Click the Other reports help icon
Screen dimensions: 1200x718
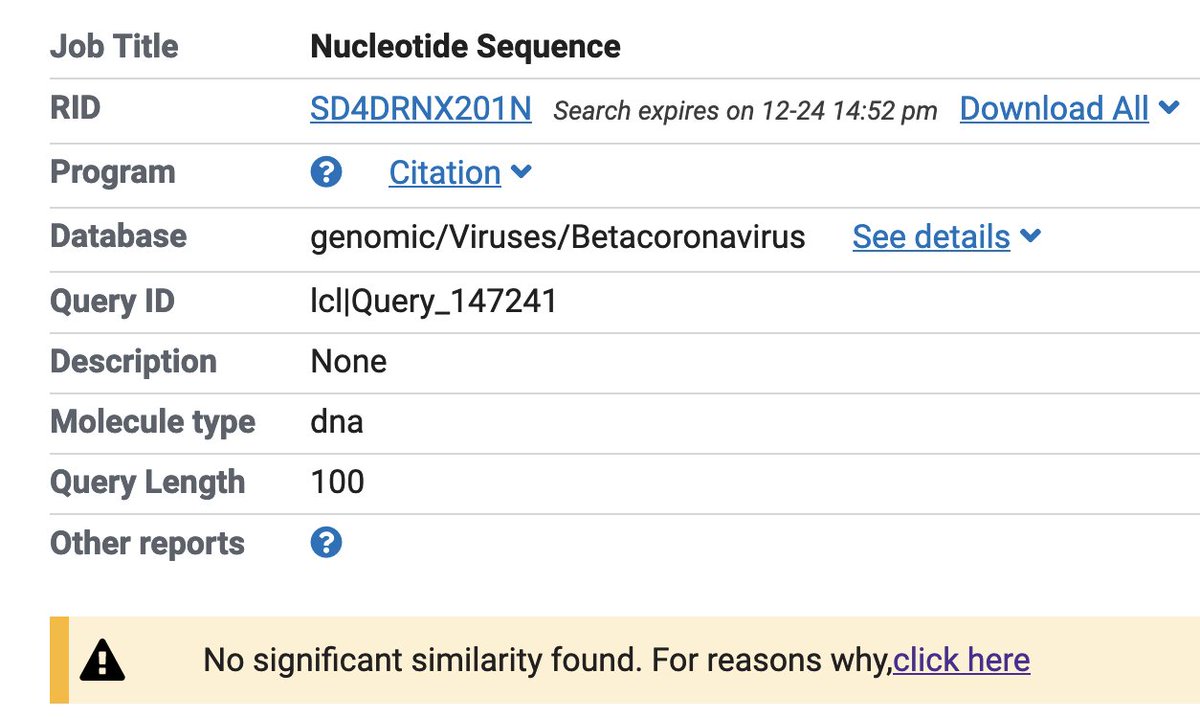(x=326, y=543)
